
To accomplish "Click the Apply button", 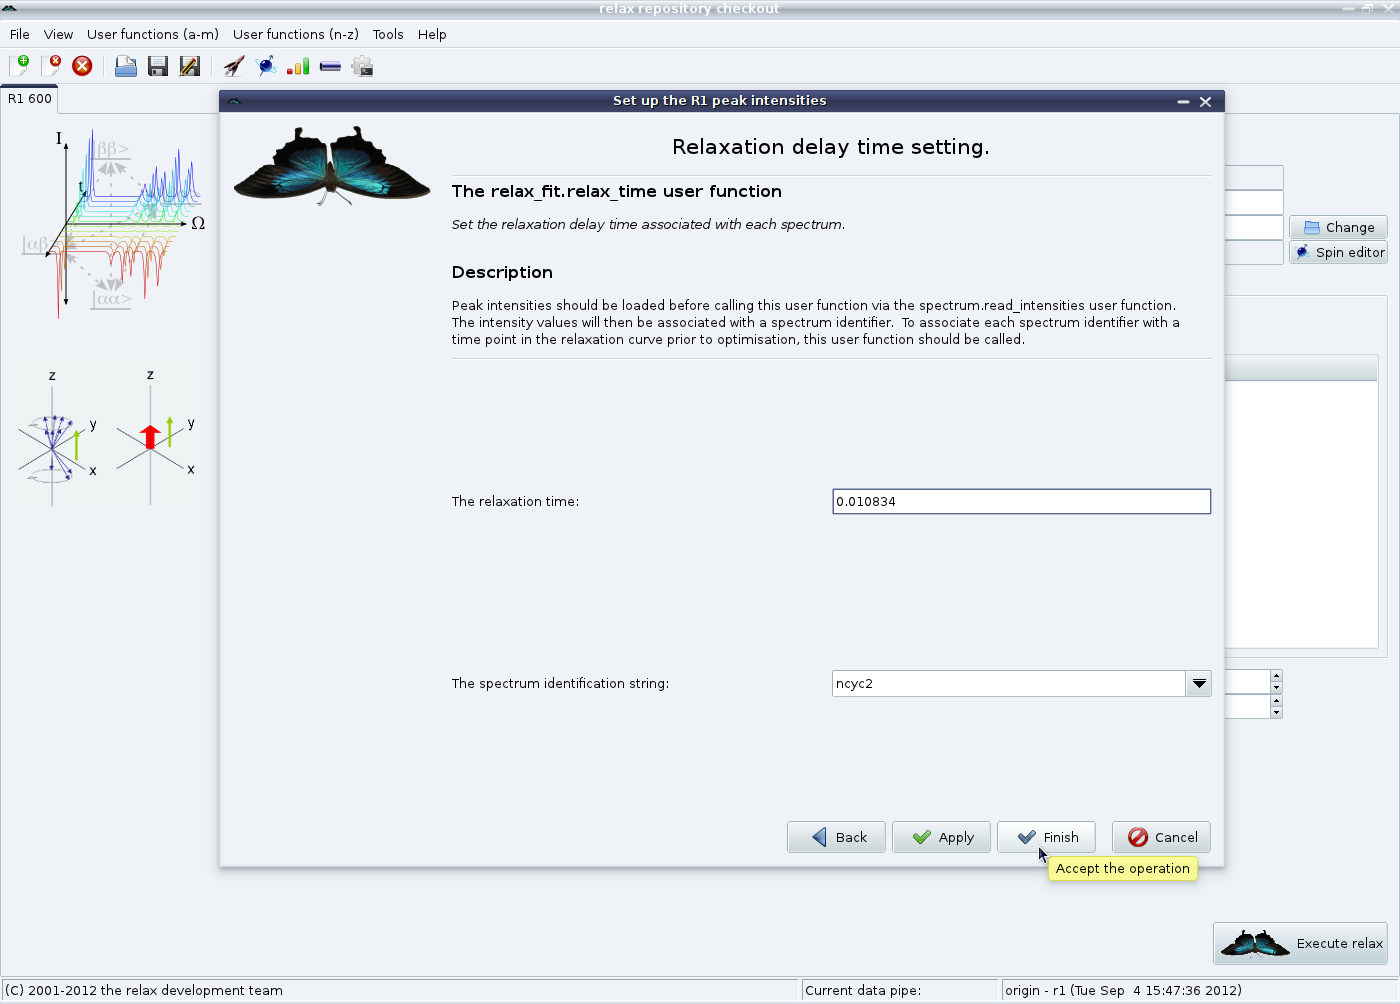I will (x=941, y=837).
